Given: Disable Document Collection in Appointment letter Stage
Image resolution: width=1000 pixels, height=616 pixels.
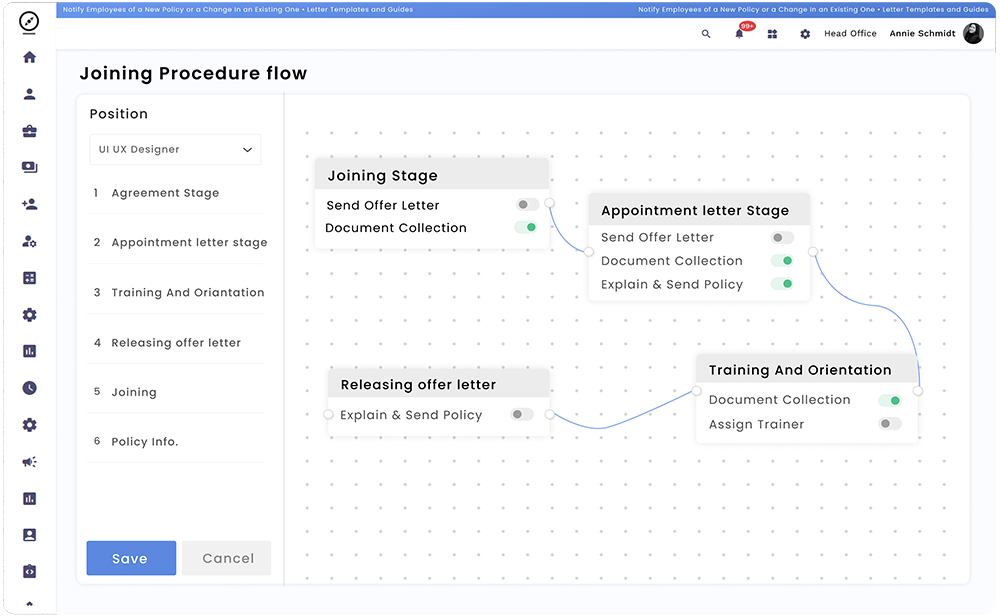Looking at the screenshot, I should click(x=785, y=260).
